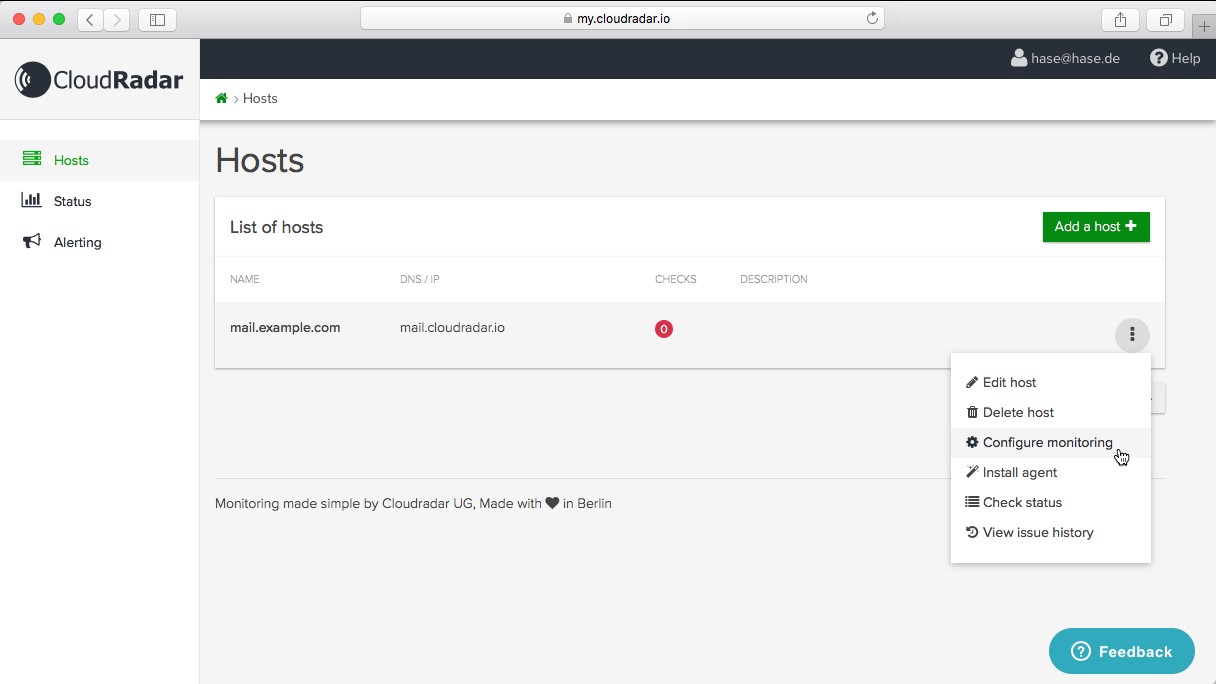Open View issue history
This screenshot has width=1216, height=684.
click(x=1038, y=532)
